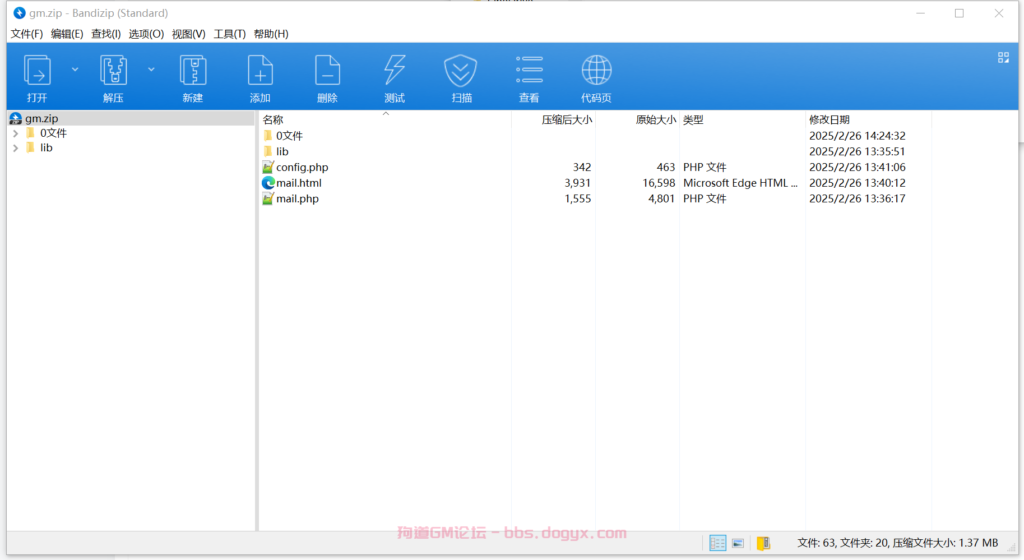Click the 解压 (Extract) toolbar icon
The width and height of the screenshot is (1024, 560).
[113, 71]
